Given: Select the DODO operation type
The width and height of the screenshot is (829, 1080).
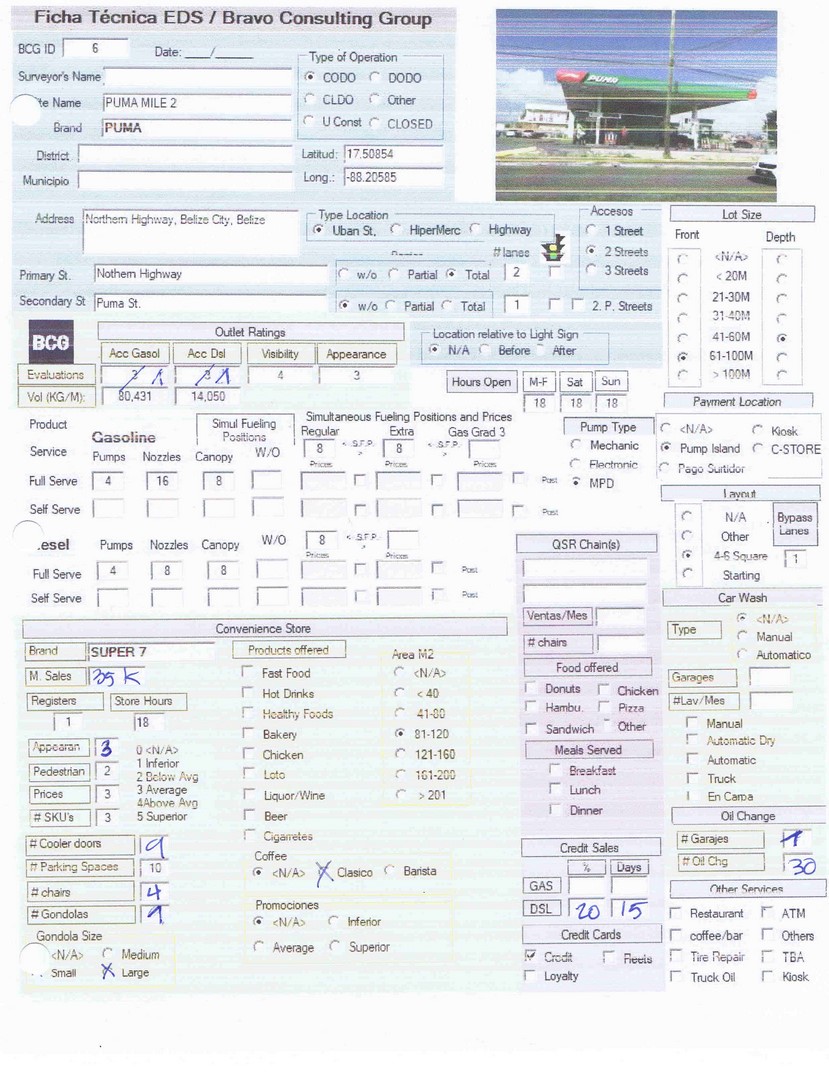Looking at the screenshot, I should [375, 77].
